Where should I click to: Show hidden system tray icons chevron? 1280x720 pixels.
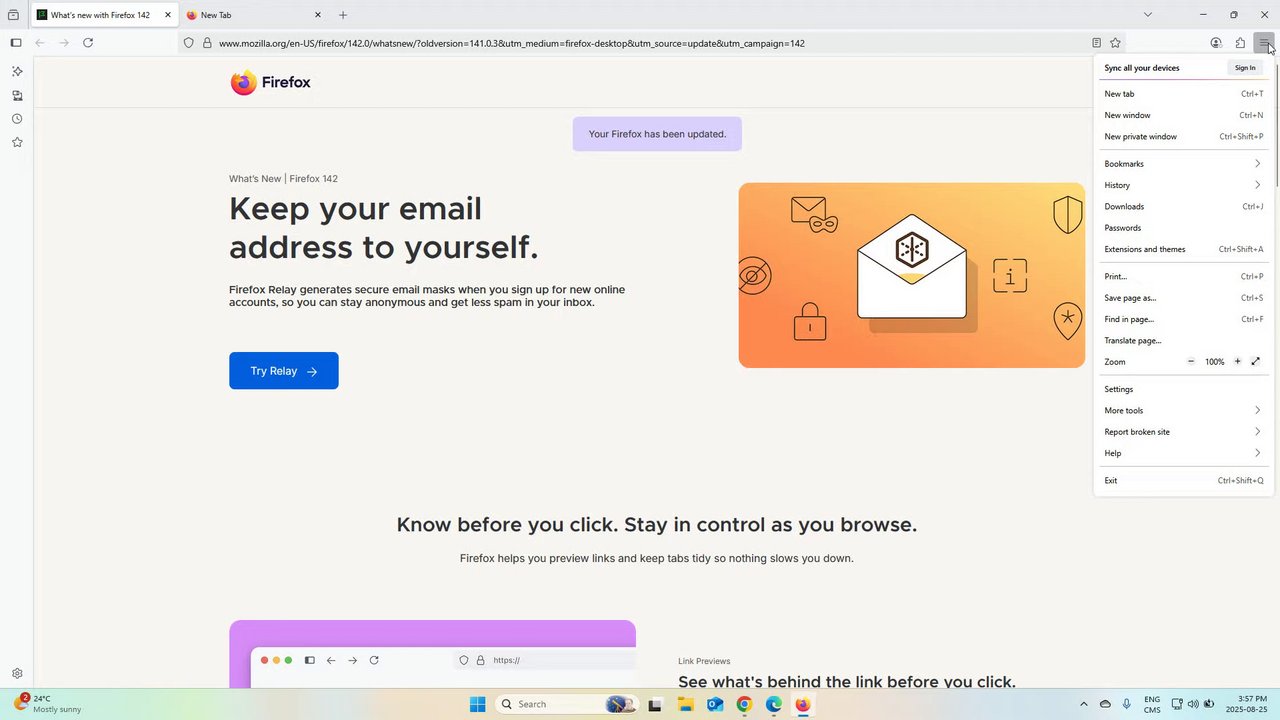coord(1083,704)
